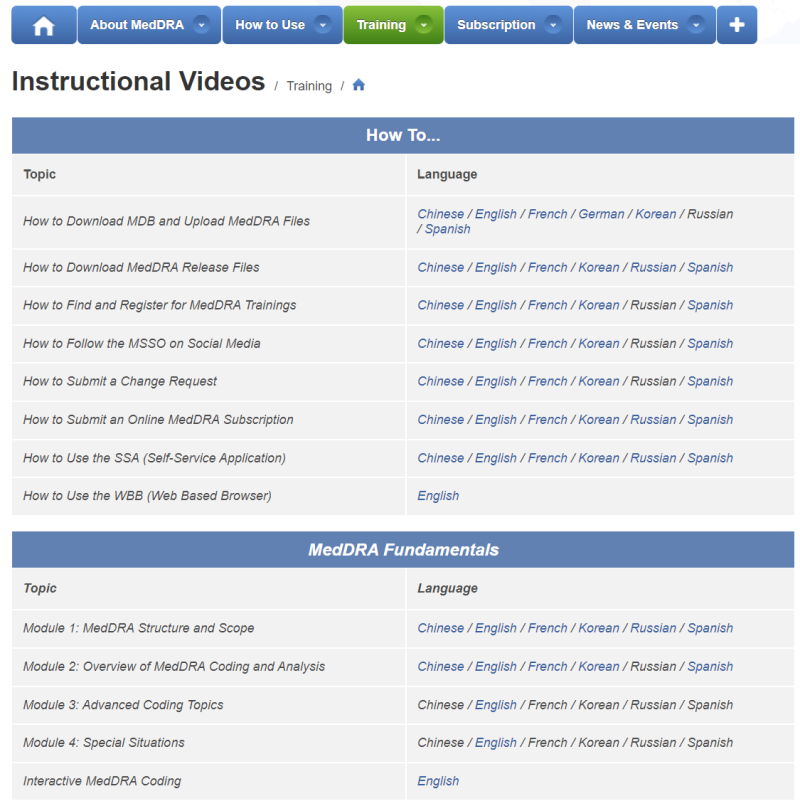Open Spanish video for Download MDB and Upload Files
Image resolution: width=800 pixels, height=806 pixels.
[447, 229]
